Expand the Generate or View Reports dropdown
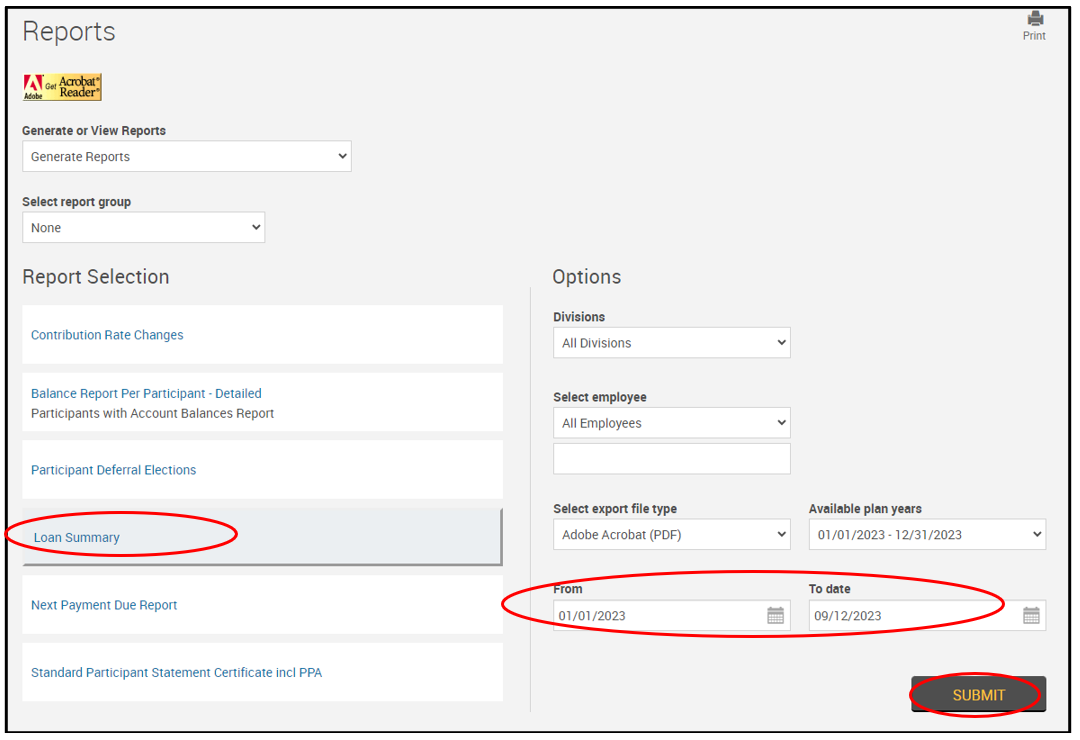The image size is (1080, 740). click(x=186, y=157)
